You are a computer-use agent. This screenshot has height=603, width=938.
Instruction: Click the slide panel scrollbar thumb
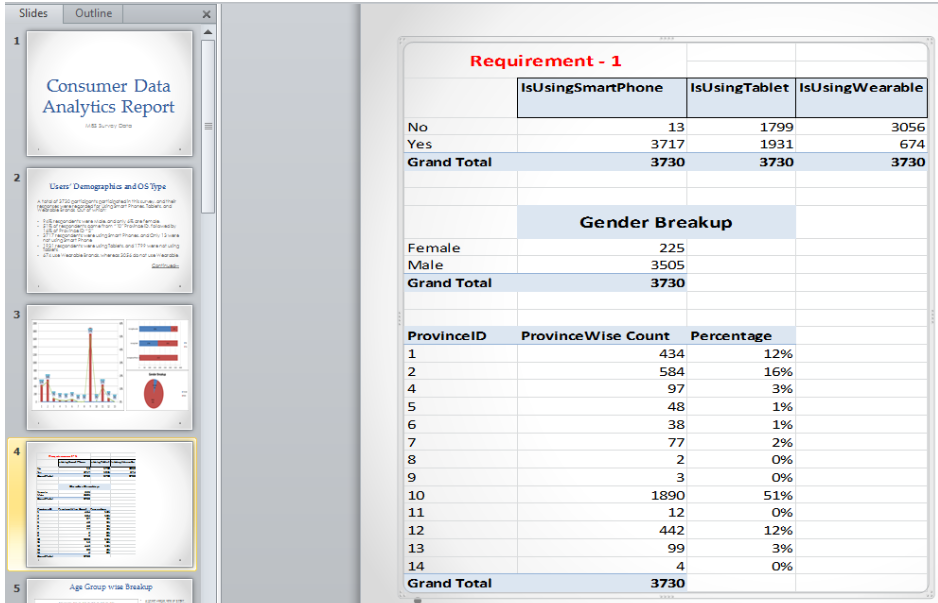(x=208, y=126)
